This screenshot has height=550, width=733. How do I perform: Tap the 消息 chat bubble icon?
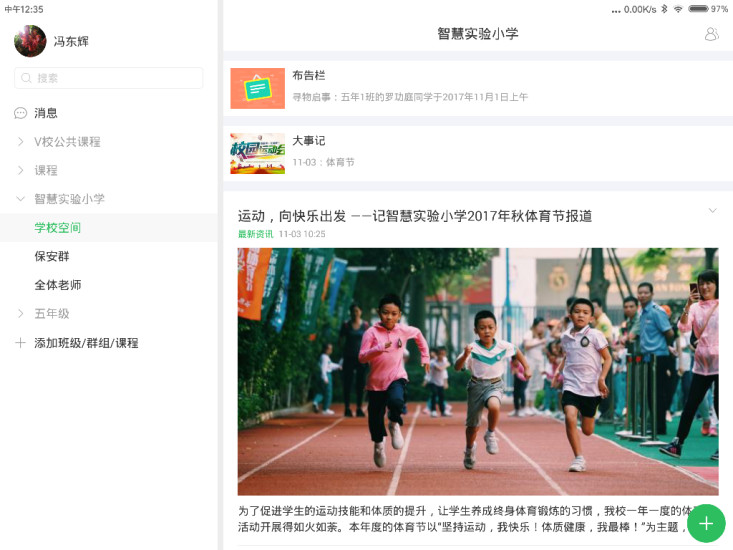tap(20, 113)
